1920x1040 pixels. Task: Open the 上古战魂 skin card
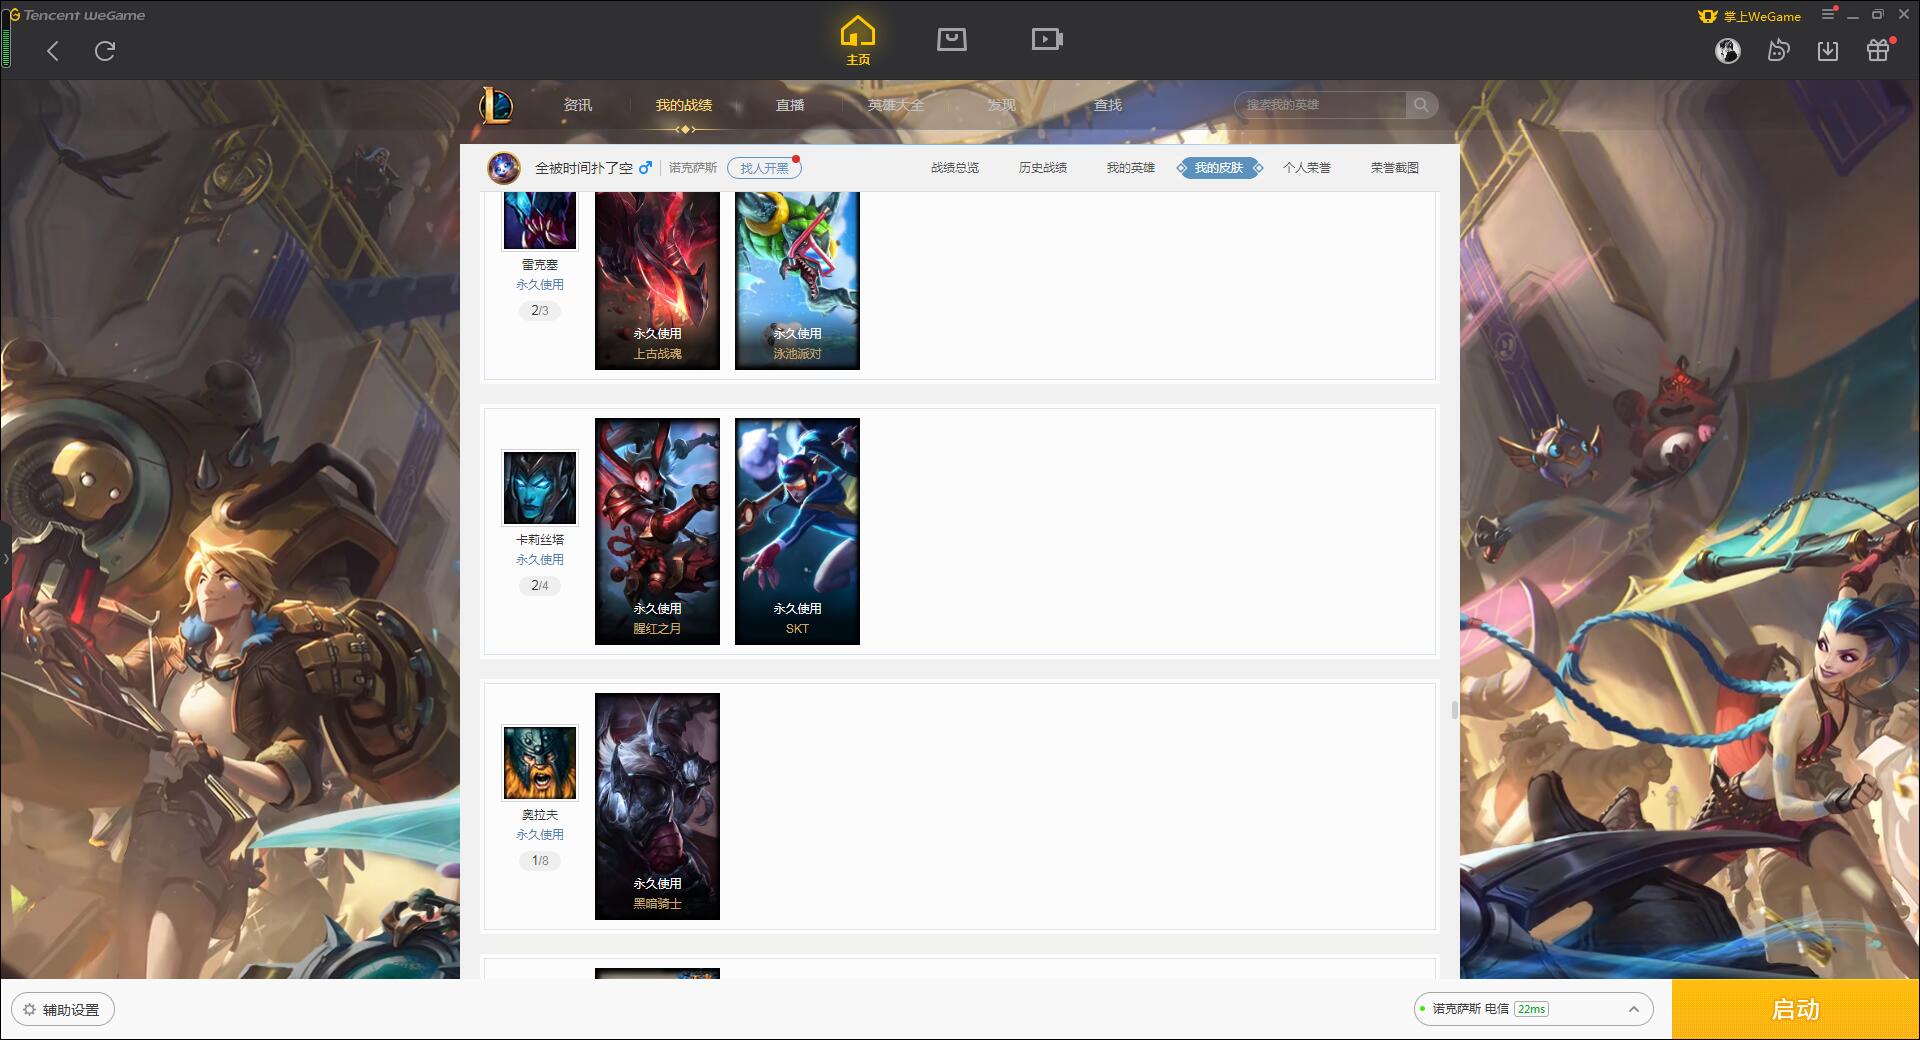point(657,281)
